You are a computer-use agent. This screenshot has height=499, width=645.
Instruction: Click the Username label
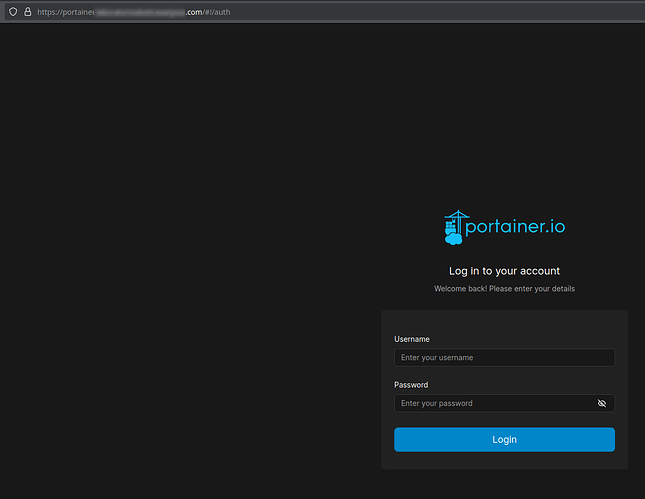click(412, 339)
